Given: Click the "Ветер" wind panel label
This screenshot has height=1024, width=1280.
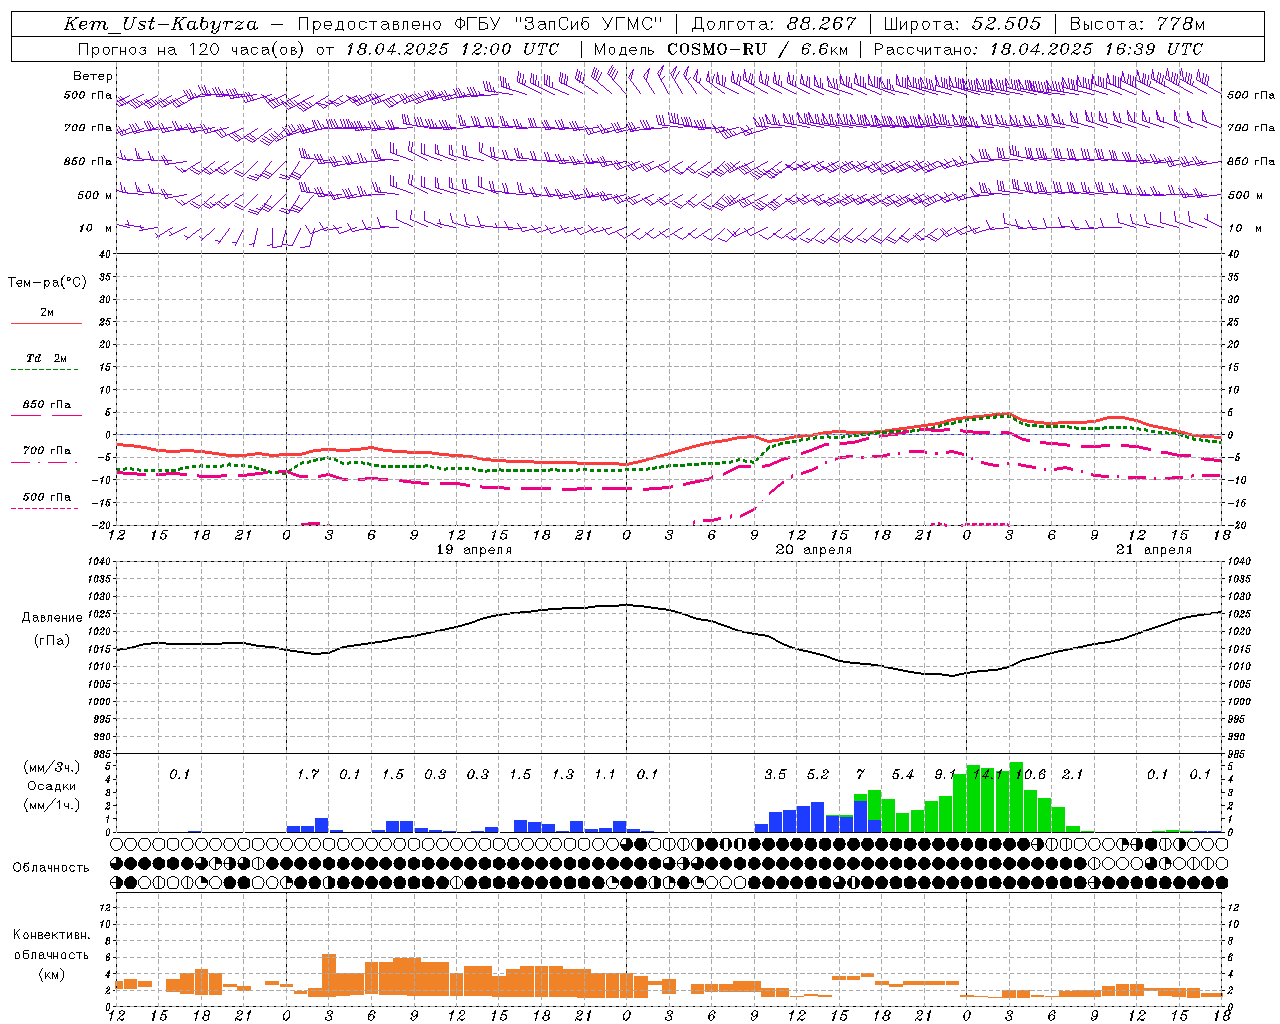Looking at the screenshot, I should coord(93,76).
